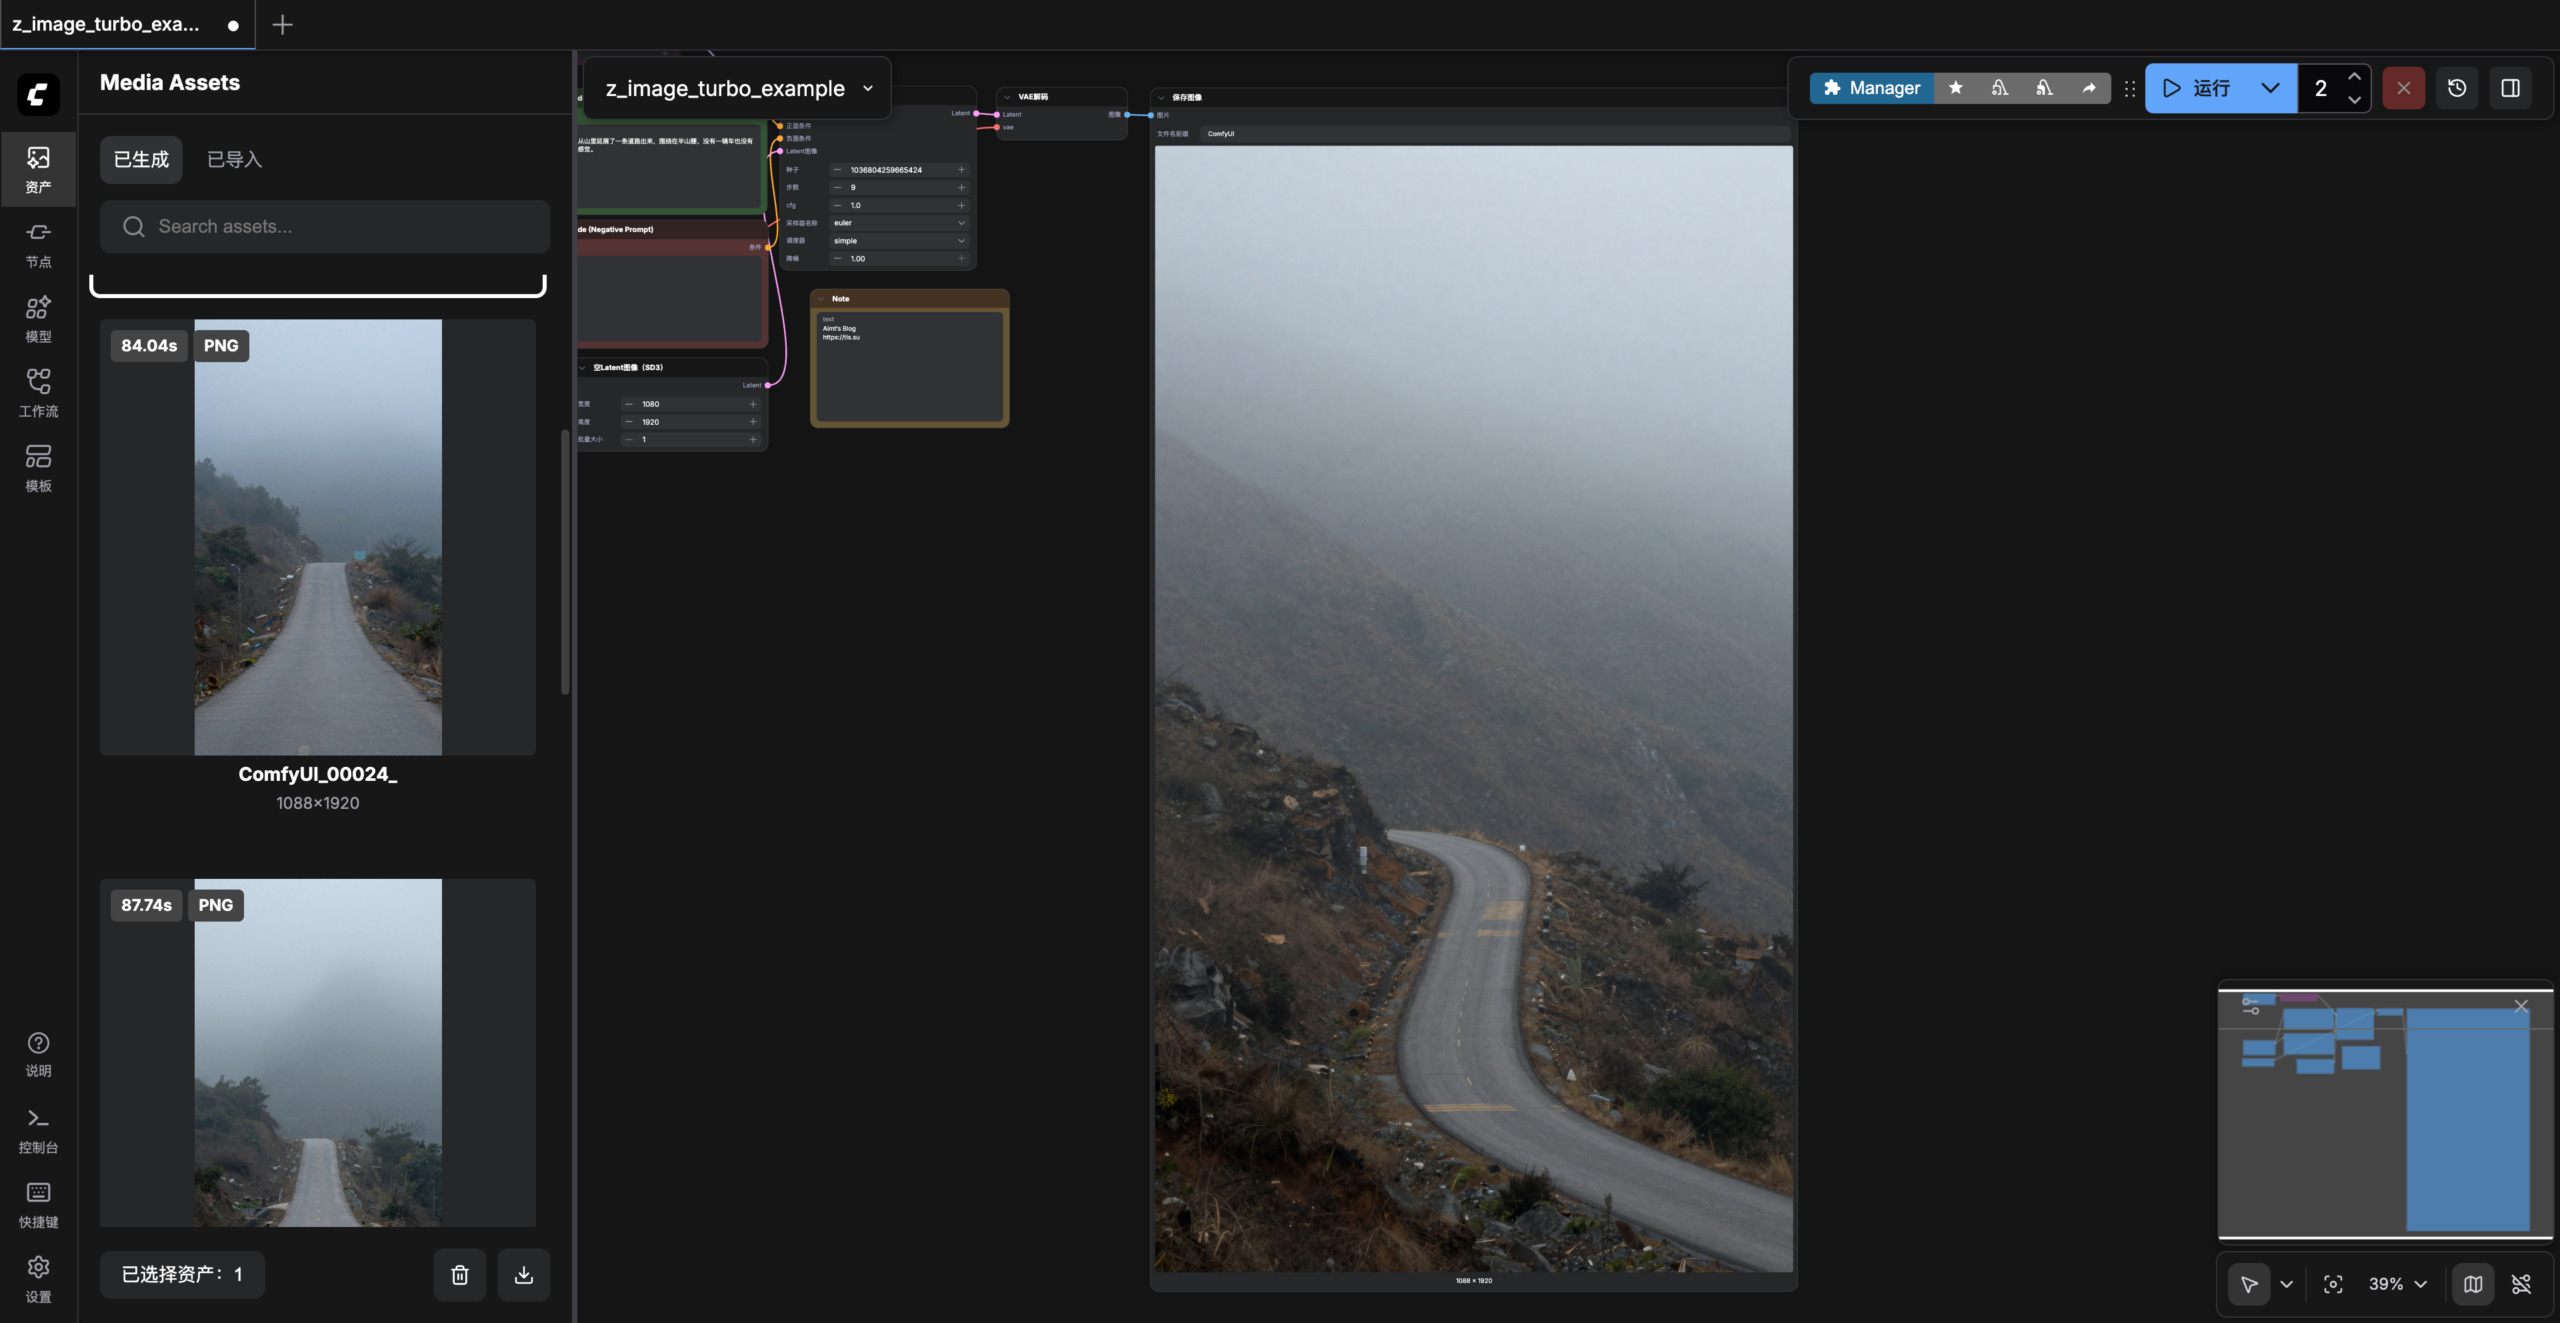2560x1323 pixels.
Task: Increase the batch count stepper
Action: click(x=2354, y=77)
